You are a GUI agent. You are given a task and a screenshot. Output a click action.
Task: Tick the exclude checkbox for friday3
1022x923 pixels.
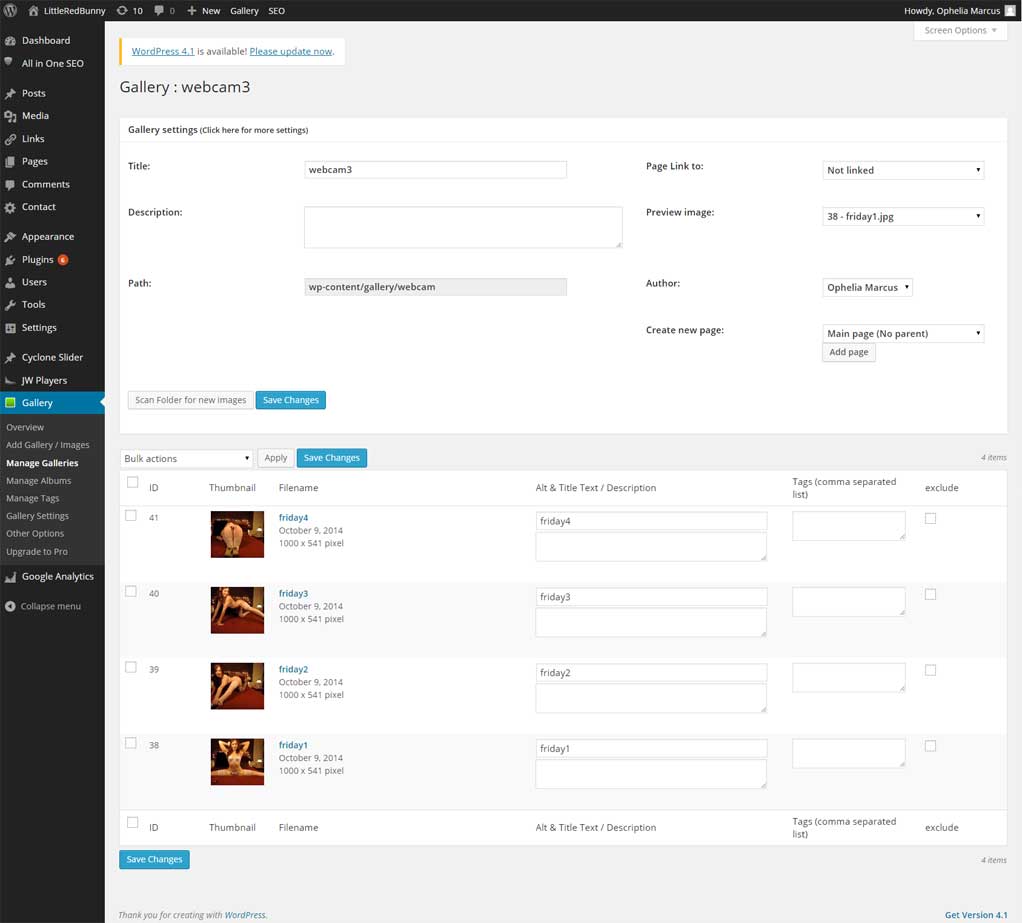(x=931, y=595)
